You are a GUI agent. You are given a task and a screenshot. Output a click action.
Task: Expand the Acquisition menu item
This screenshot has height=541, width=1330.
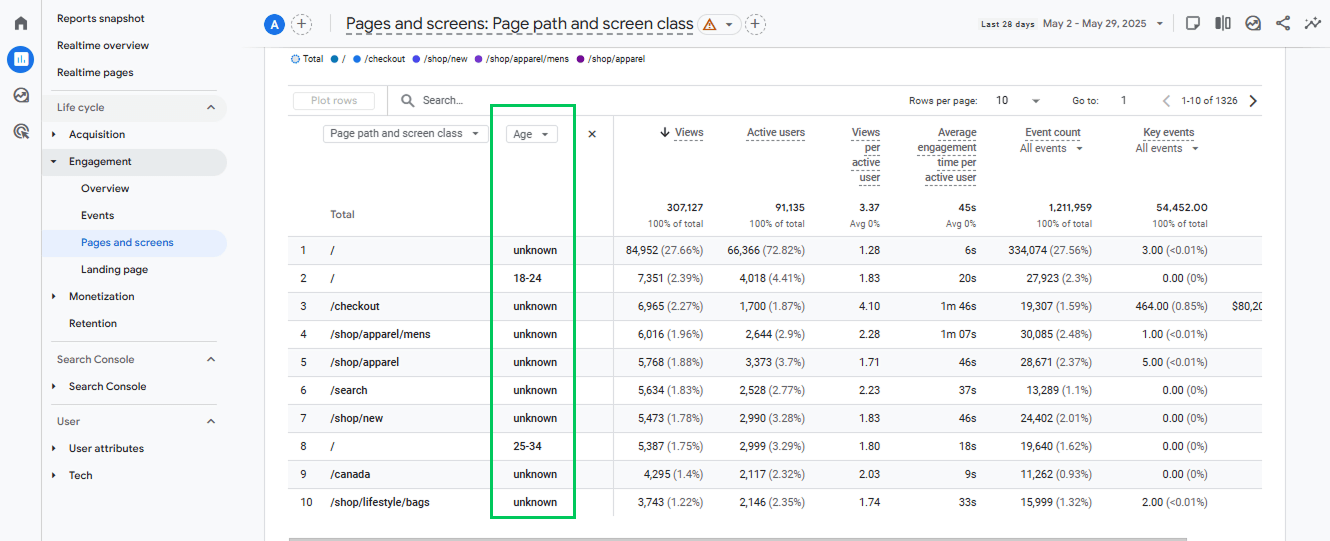[97, 134]
